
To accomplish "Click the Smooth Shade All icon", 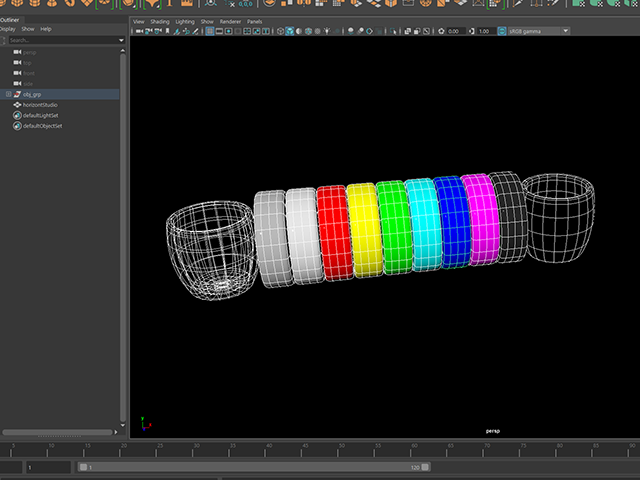I will (x=290, y=31).
